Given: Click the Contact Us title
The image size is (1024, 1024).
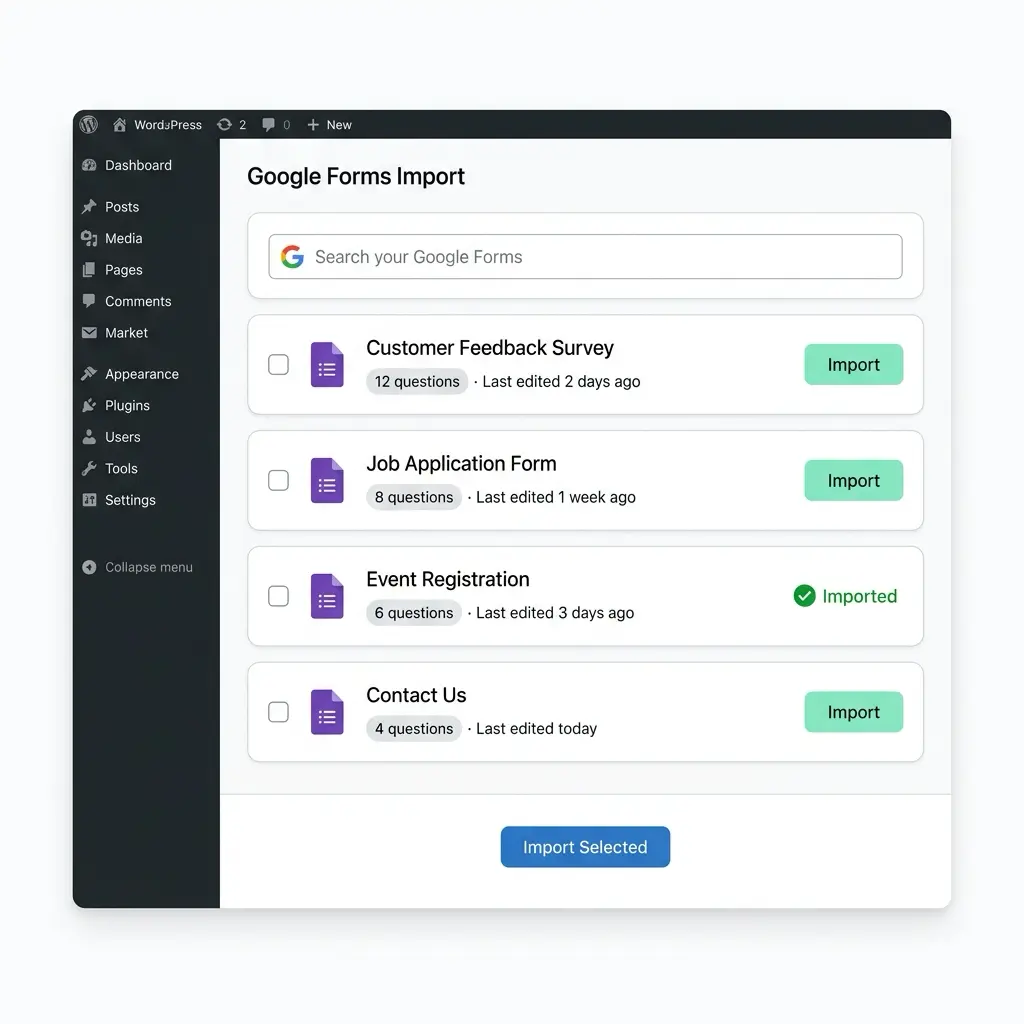Looking at the screenshot, I should tap(416, 695).
